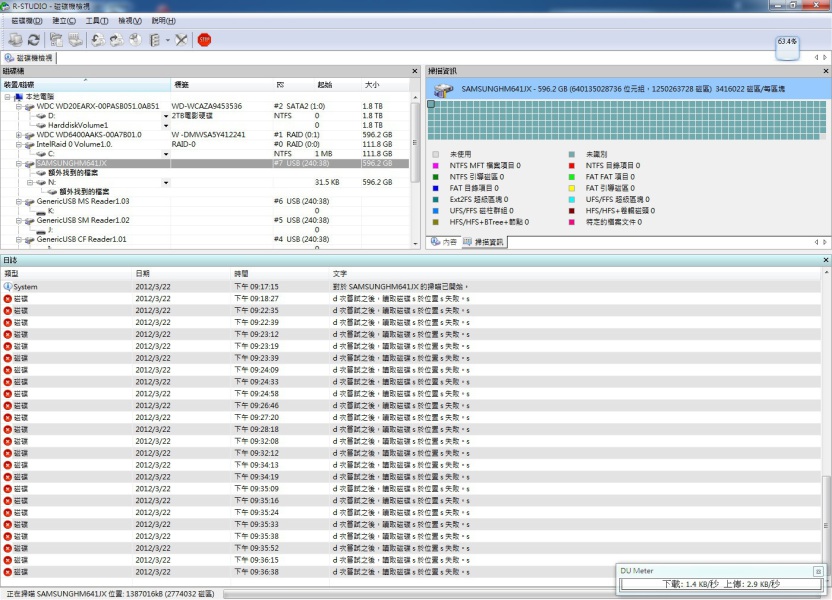Collapse the SAMSUNGHM641JX tree node

click(x=19, y=164)
